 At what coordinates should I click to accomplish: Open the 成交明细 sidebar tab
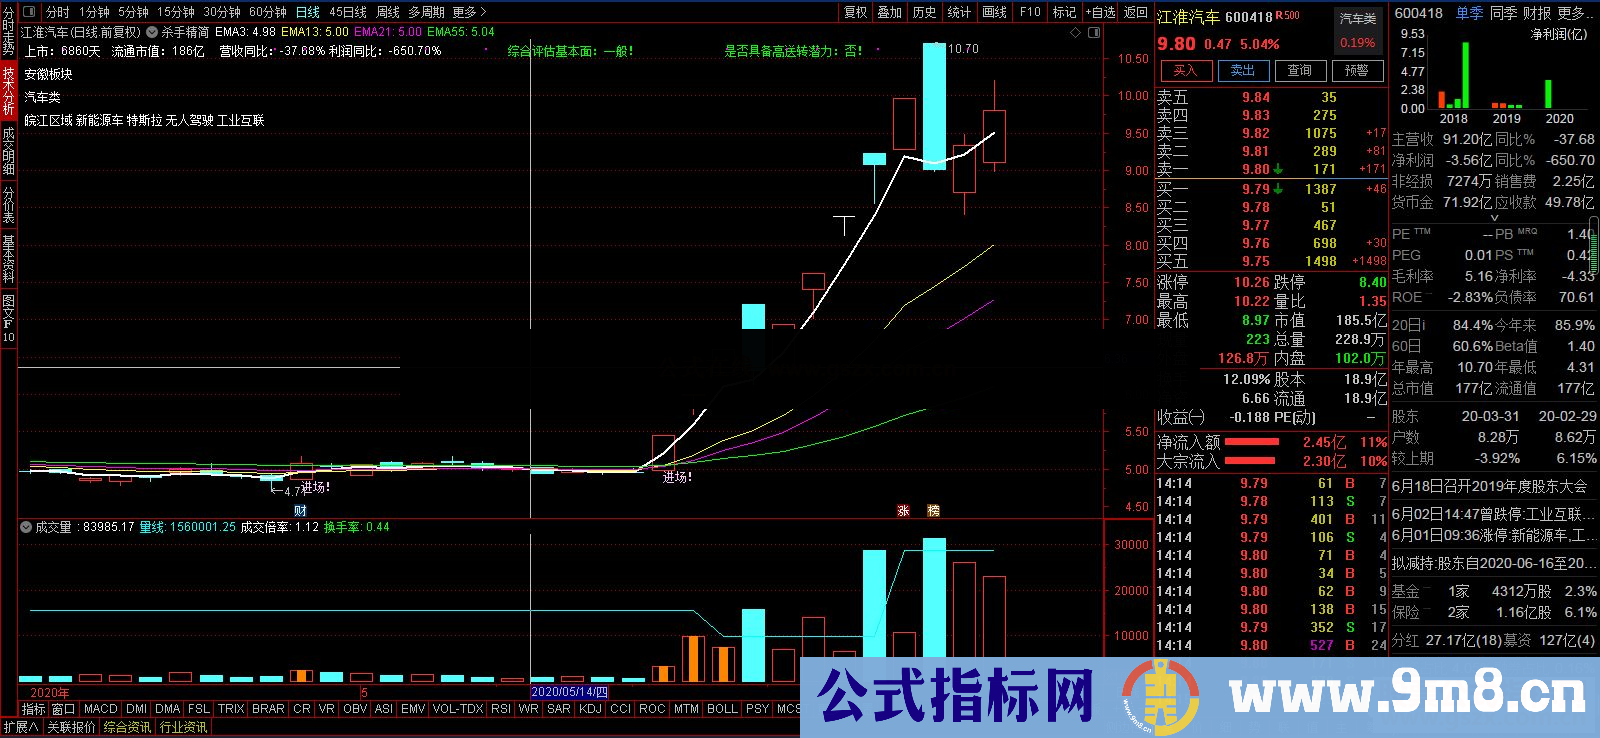[8, 151]
